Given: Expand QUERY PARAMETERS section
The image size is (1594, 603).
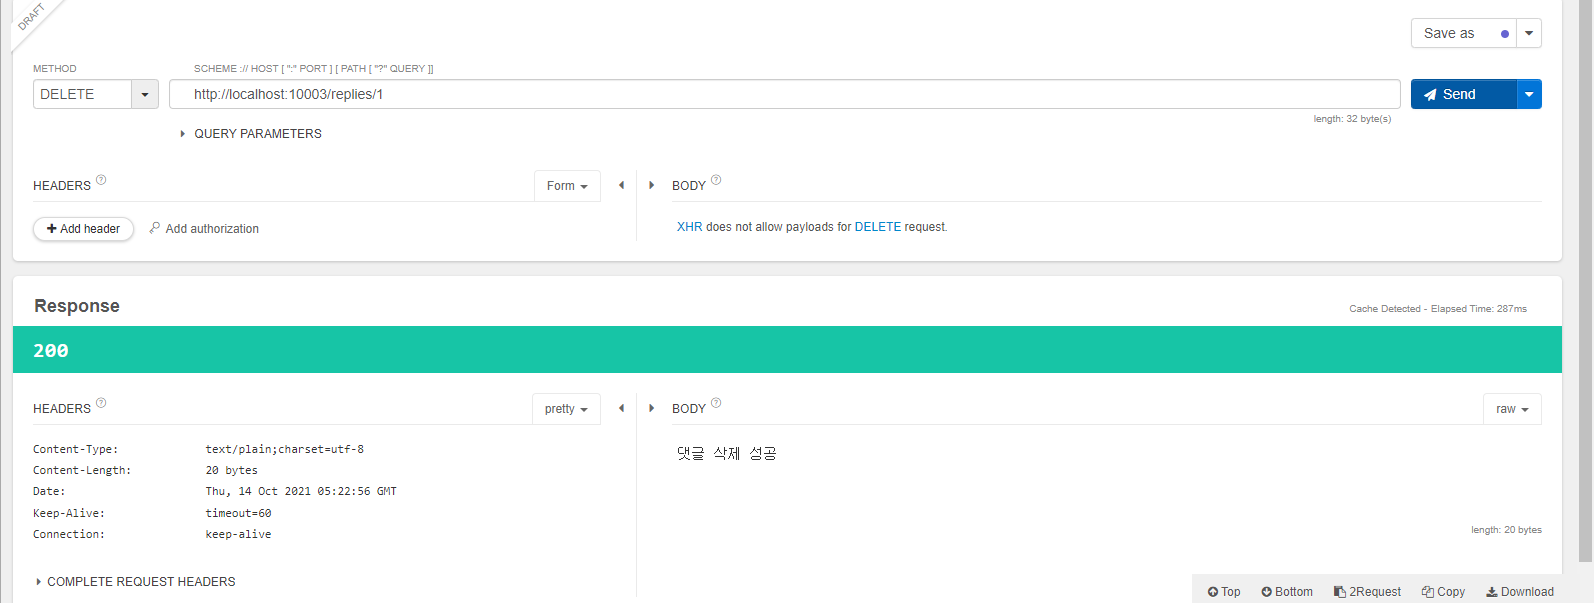Looking at the screenshot, I should click(251, 134).
